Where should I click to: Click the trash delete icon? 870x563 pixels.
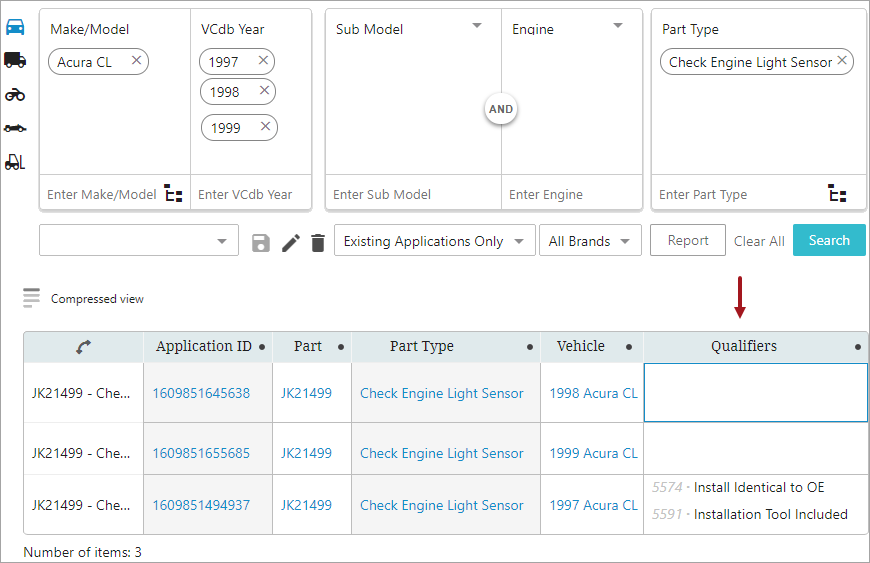tap(318, 243)
